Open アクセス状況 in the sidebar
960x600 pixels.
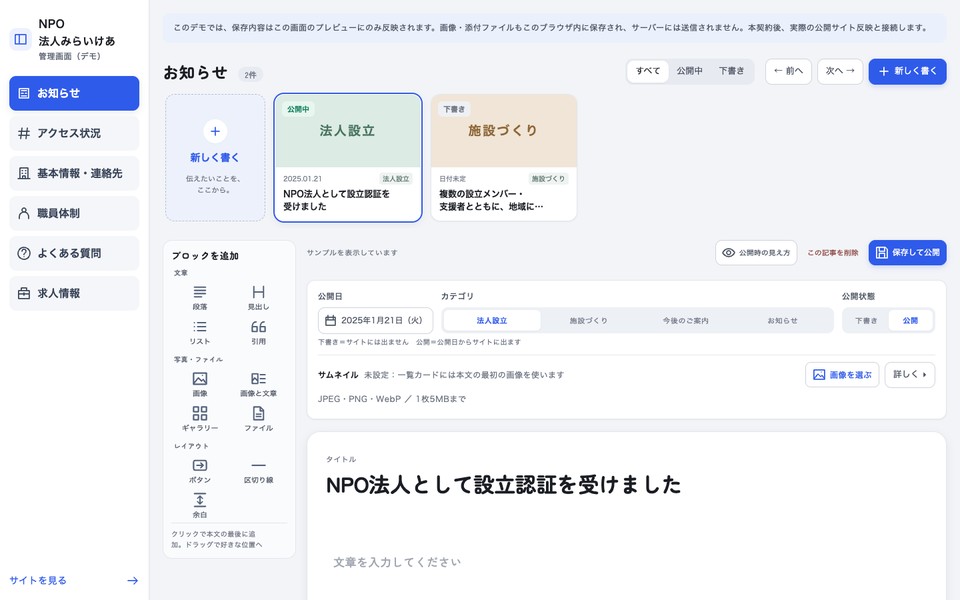coord(74,133)
